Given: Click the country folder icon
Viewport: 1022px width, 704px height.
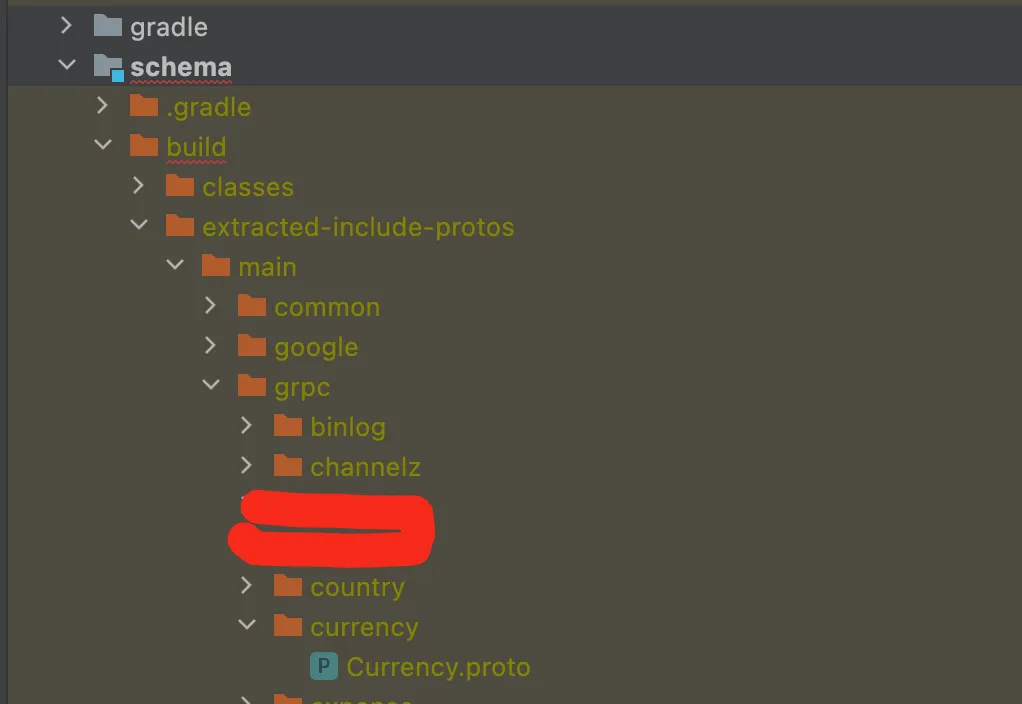Looking at the screenshot, I should coord(288,586).
